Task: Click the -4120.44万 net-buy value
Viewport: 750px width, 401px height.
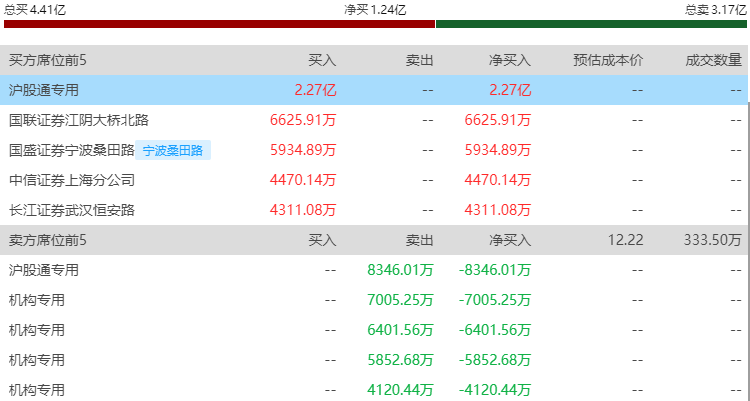Action: click(495, 390)
